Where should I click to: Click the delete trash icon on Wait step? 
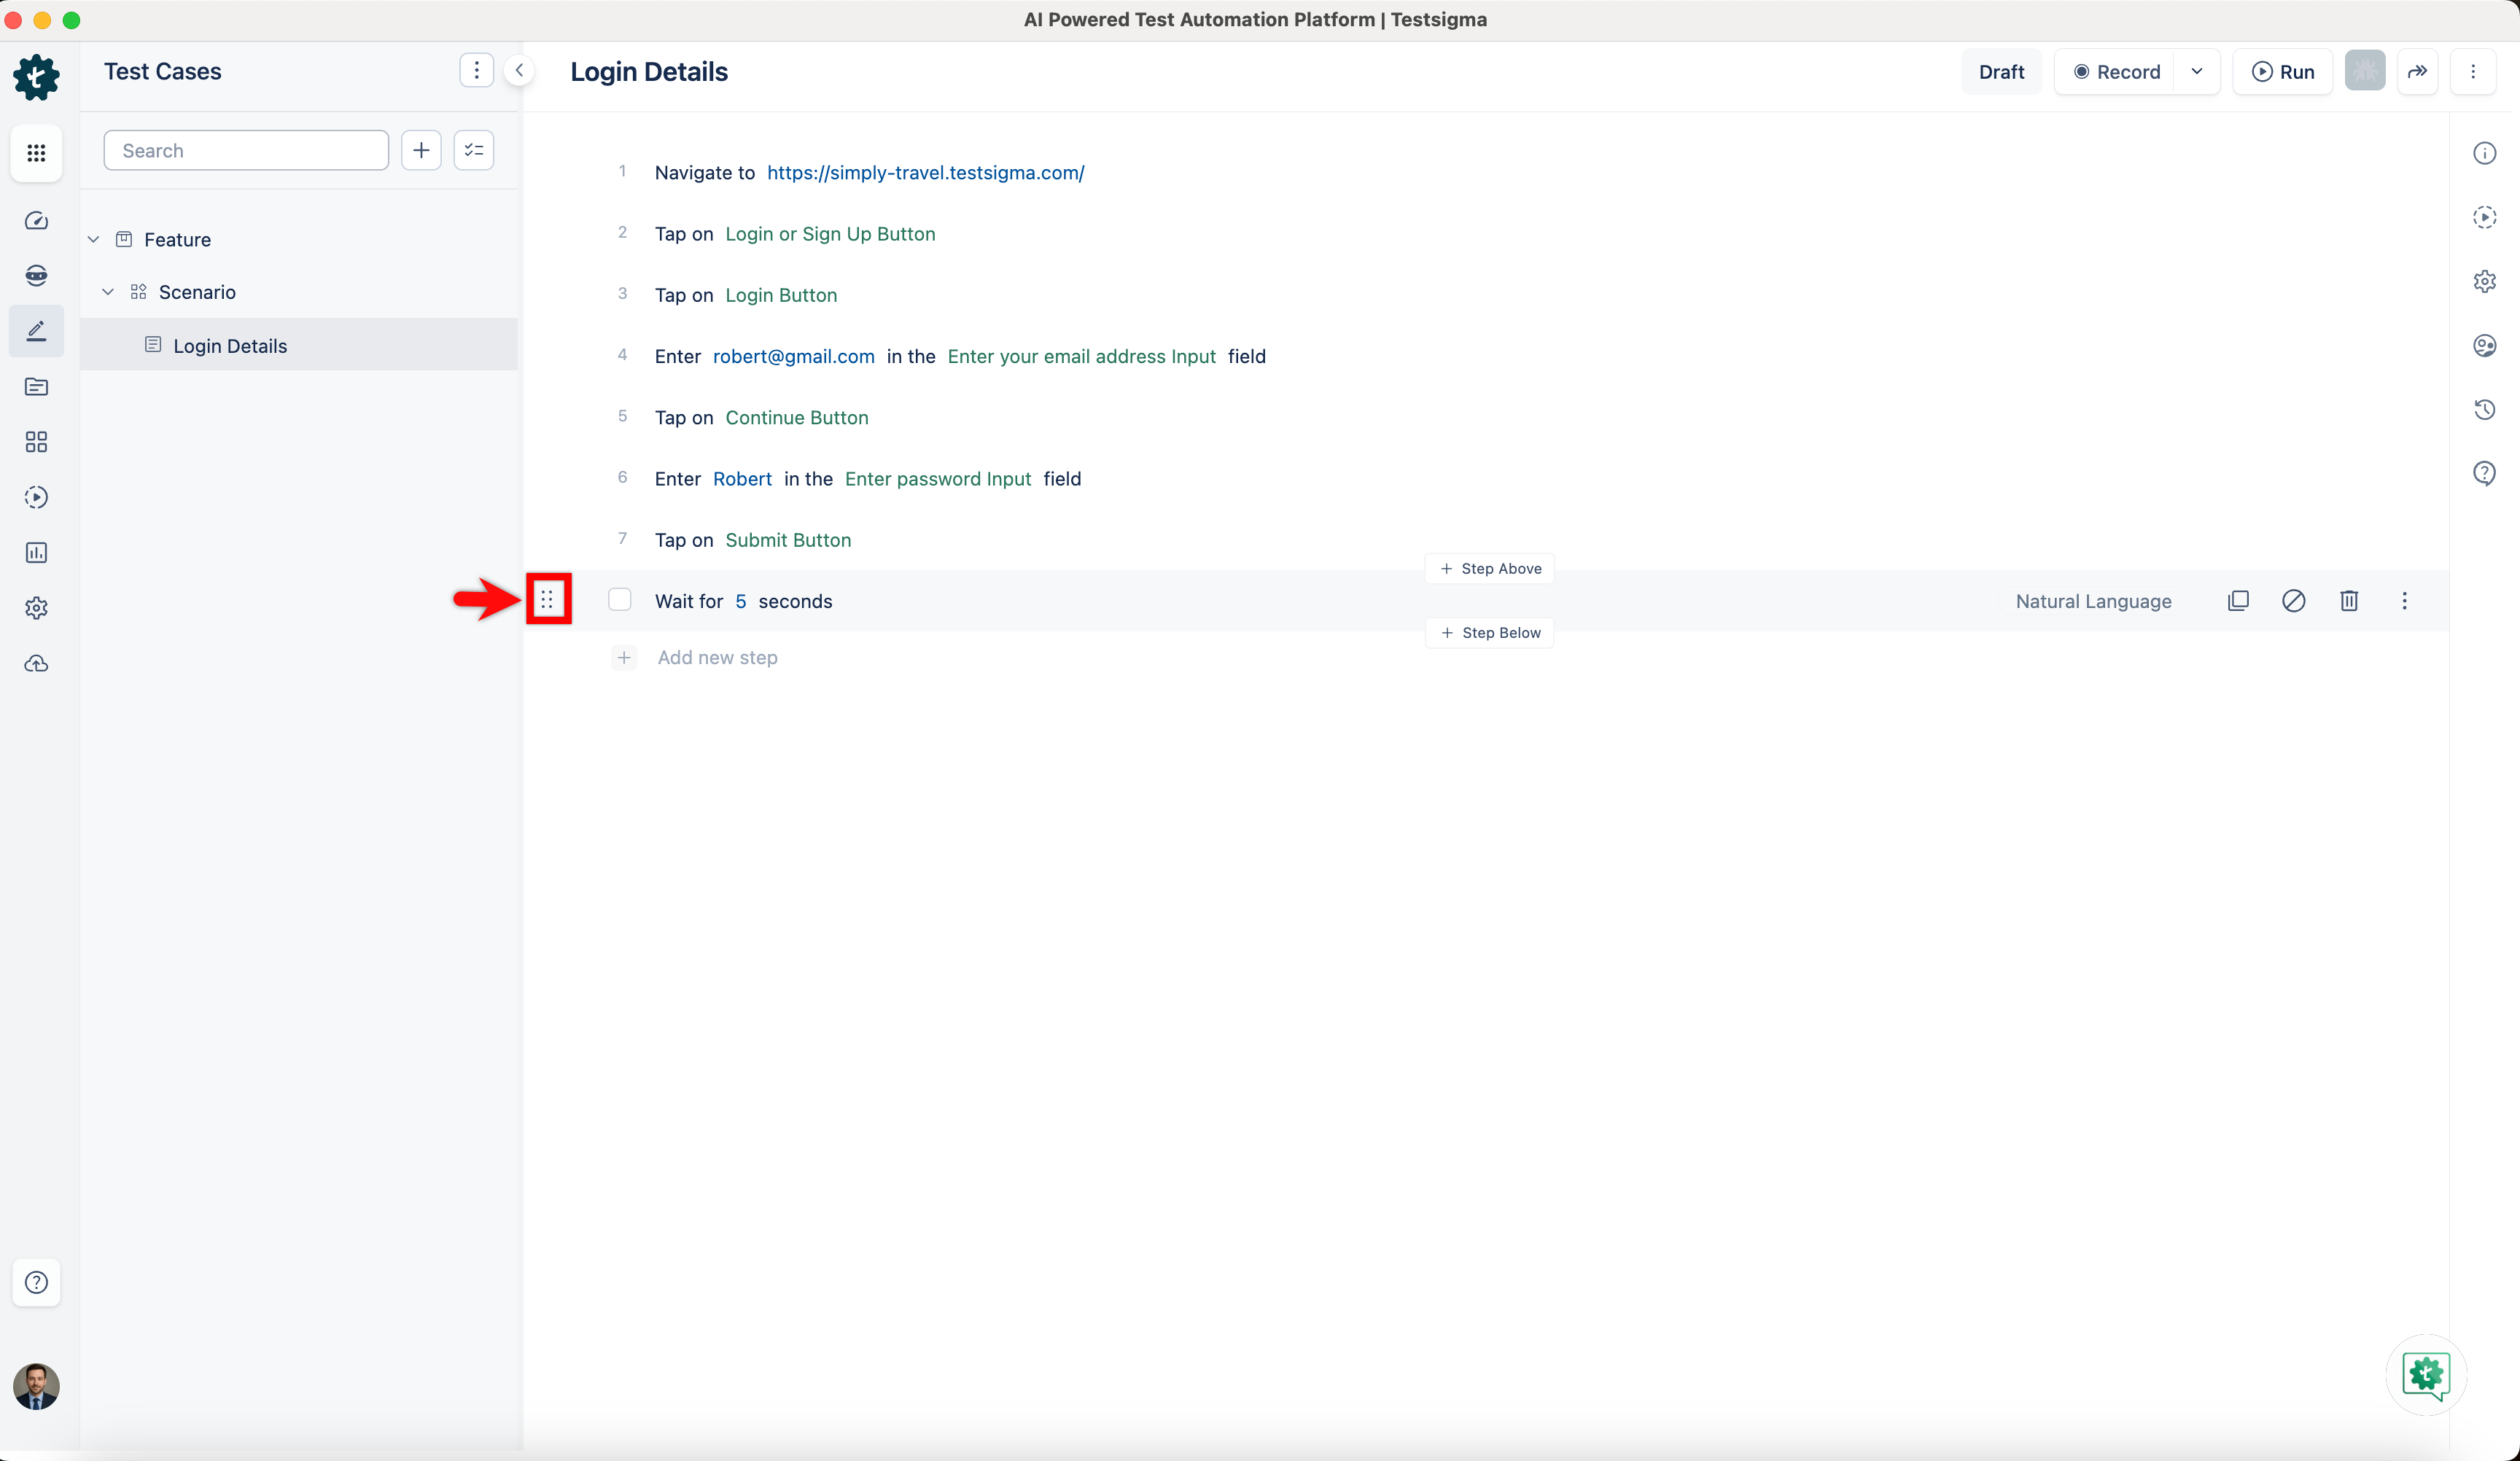click(x=2349, y=600)
